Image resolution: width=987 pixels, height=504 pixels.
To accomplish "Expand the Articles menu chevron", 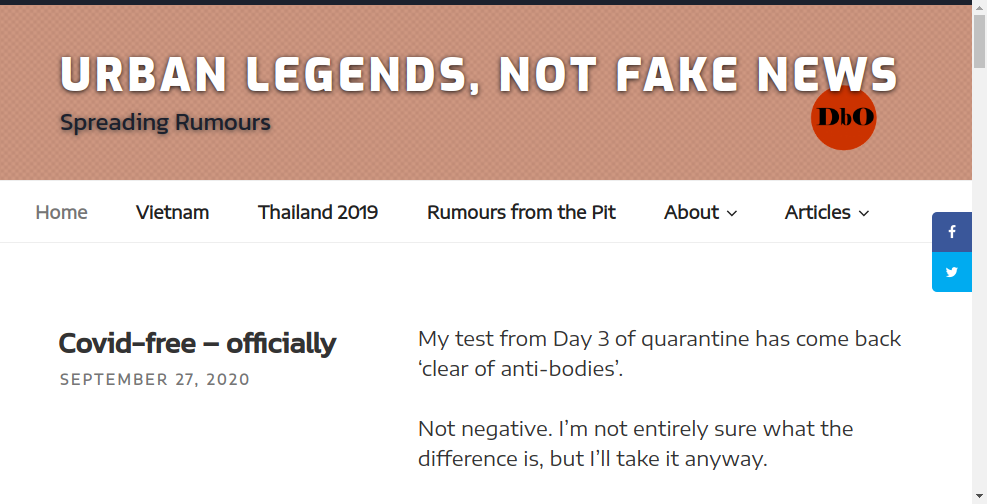I will pos(864,213).
